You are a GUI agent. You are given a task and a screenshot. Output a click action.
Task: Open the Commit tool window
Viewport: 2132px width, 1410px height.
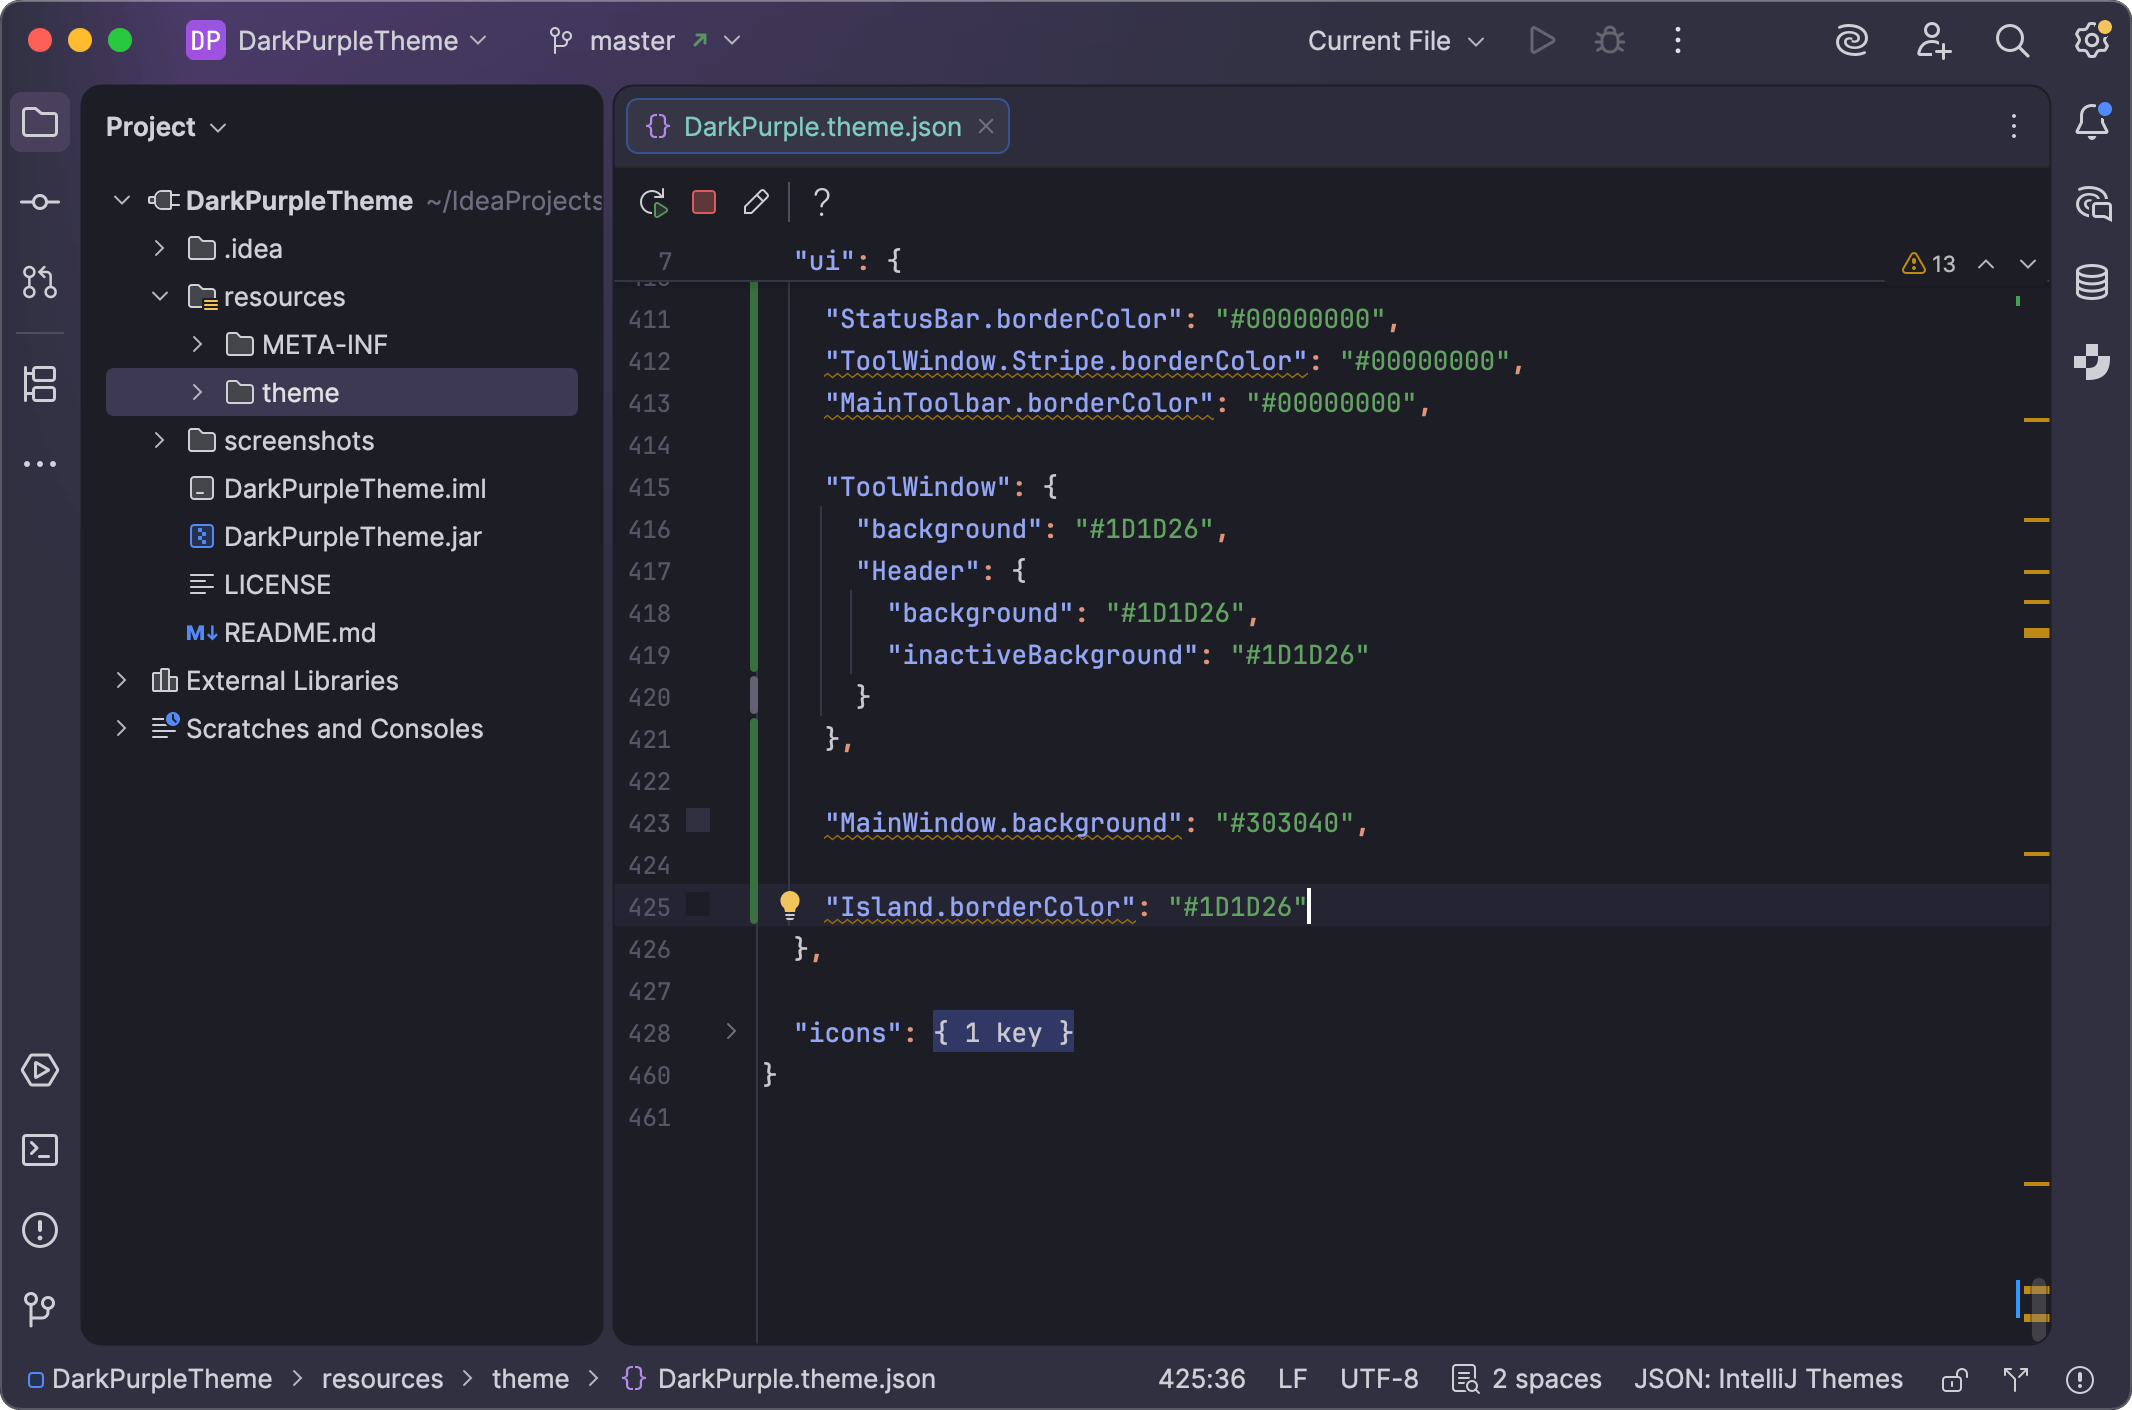pos(40,201)
